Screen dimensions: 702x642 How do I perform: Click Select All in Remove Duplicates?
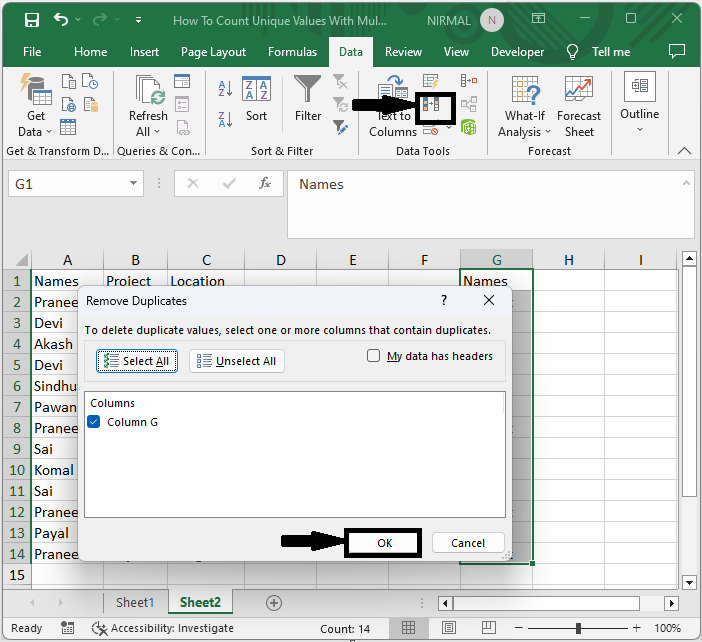point(137,361)
